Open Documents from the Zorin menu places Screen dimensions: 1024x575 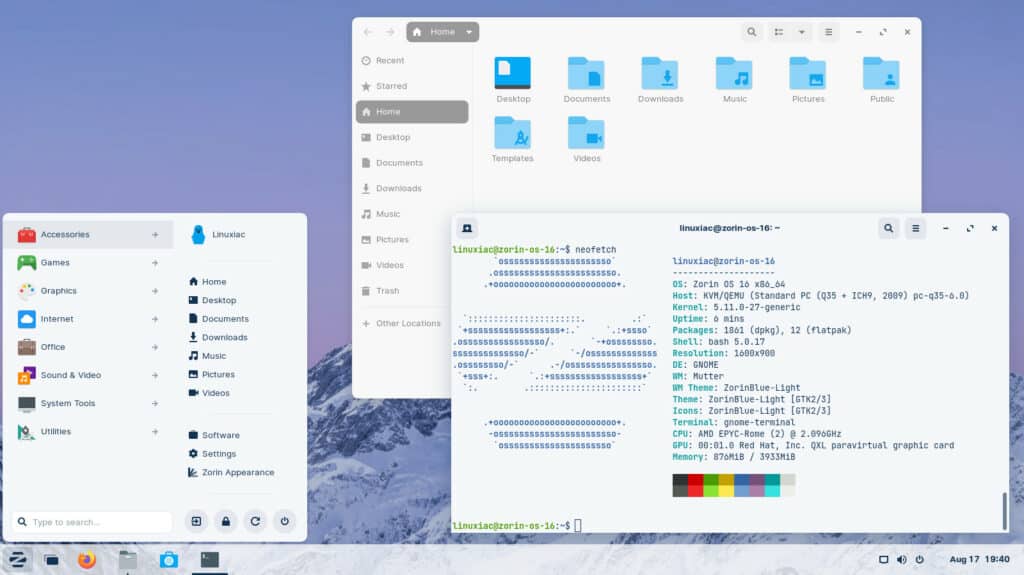point(218,319)
